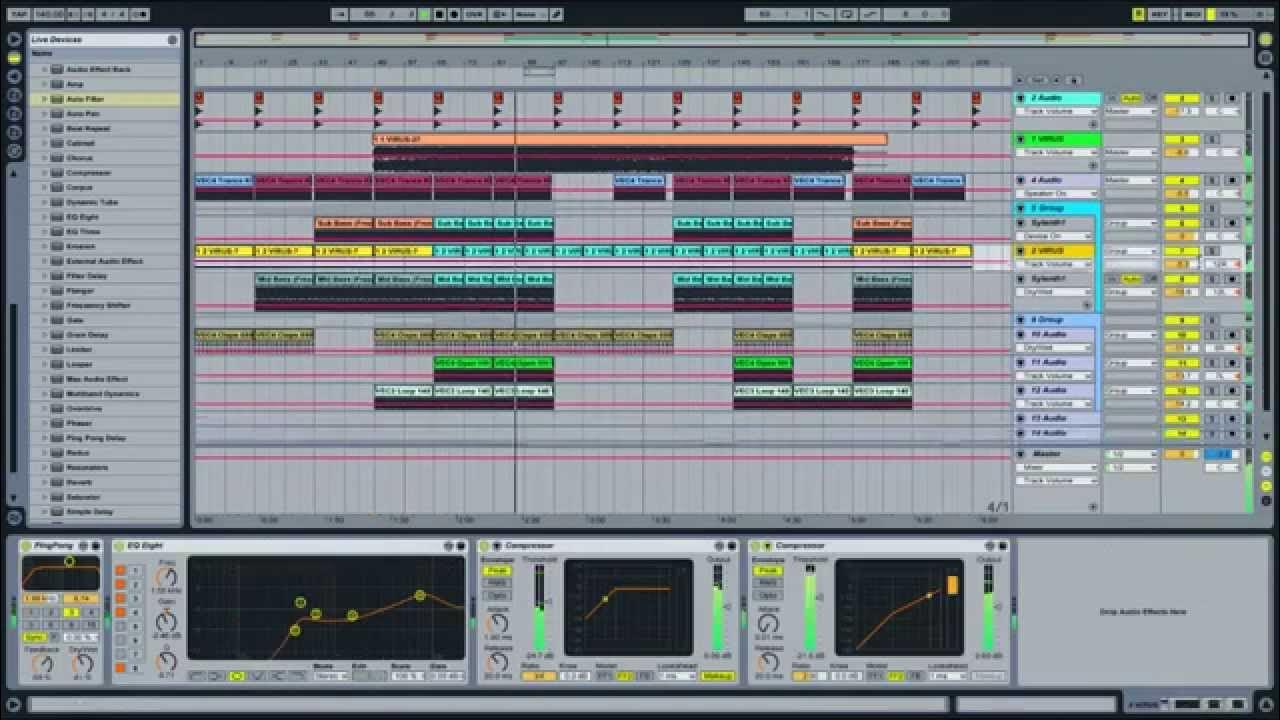The height and width of the screenshot is (720, 1280).
Task: Toggle the MIDI map mode switch
Action: tap(1192, 14)
